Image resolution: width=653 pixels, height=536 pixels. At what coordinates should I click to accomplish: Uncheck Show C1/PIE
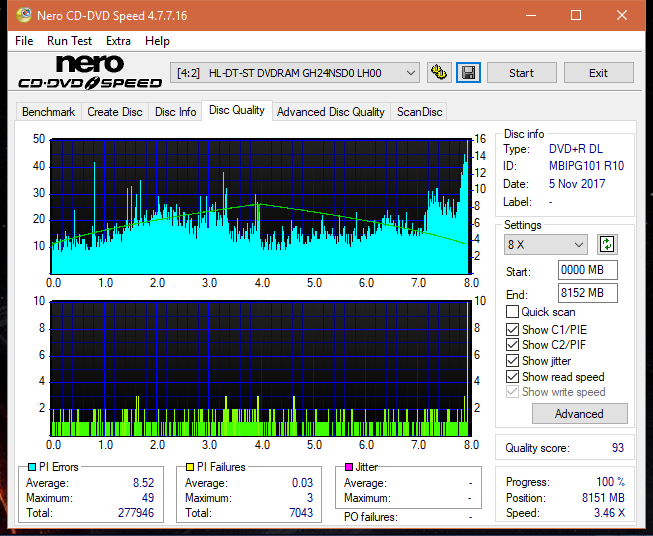pyautogui.click(x=512, y=329)
